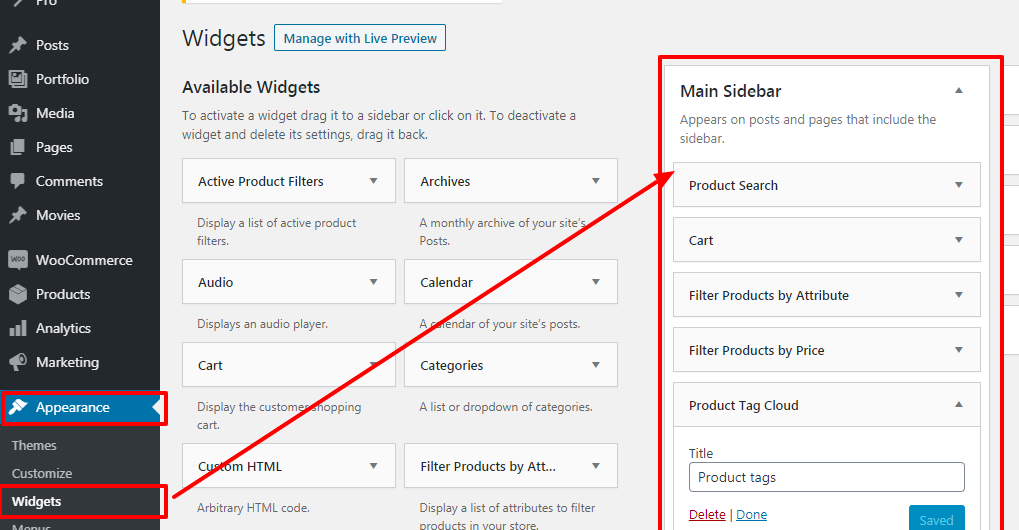1019x530 pixels.
Task: Expand the Calendar widget arrow
Action: coord(596,282)
